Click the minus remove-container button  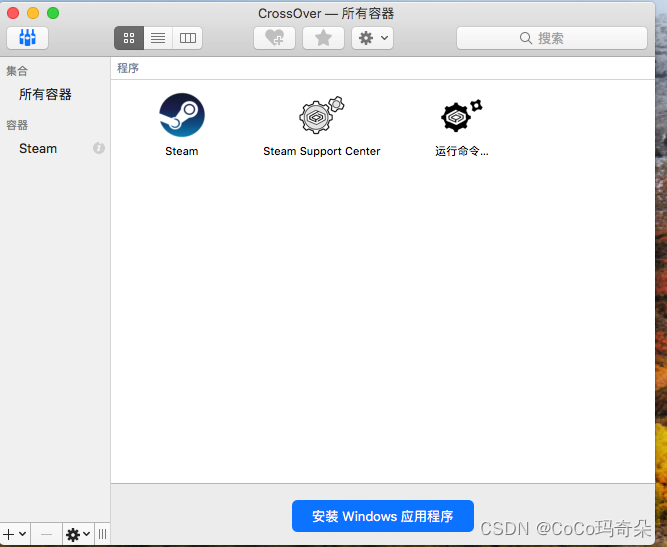(46, 534)
